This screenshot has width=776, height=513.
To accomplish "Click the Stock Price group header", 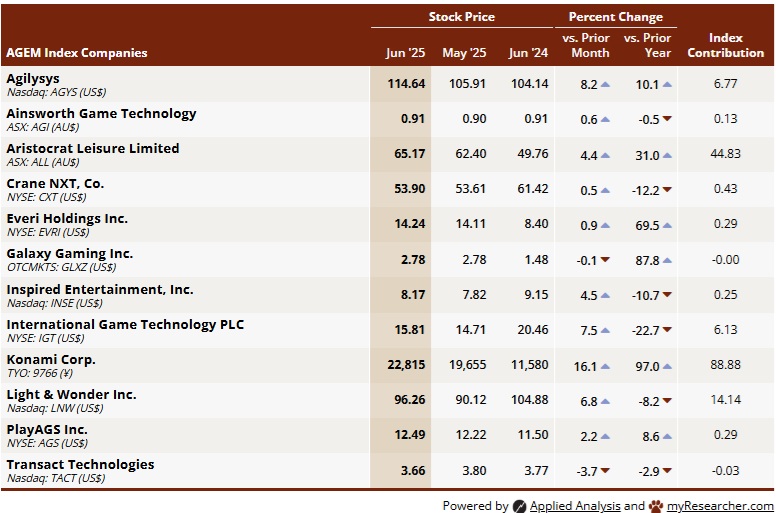I will 462,17.
